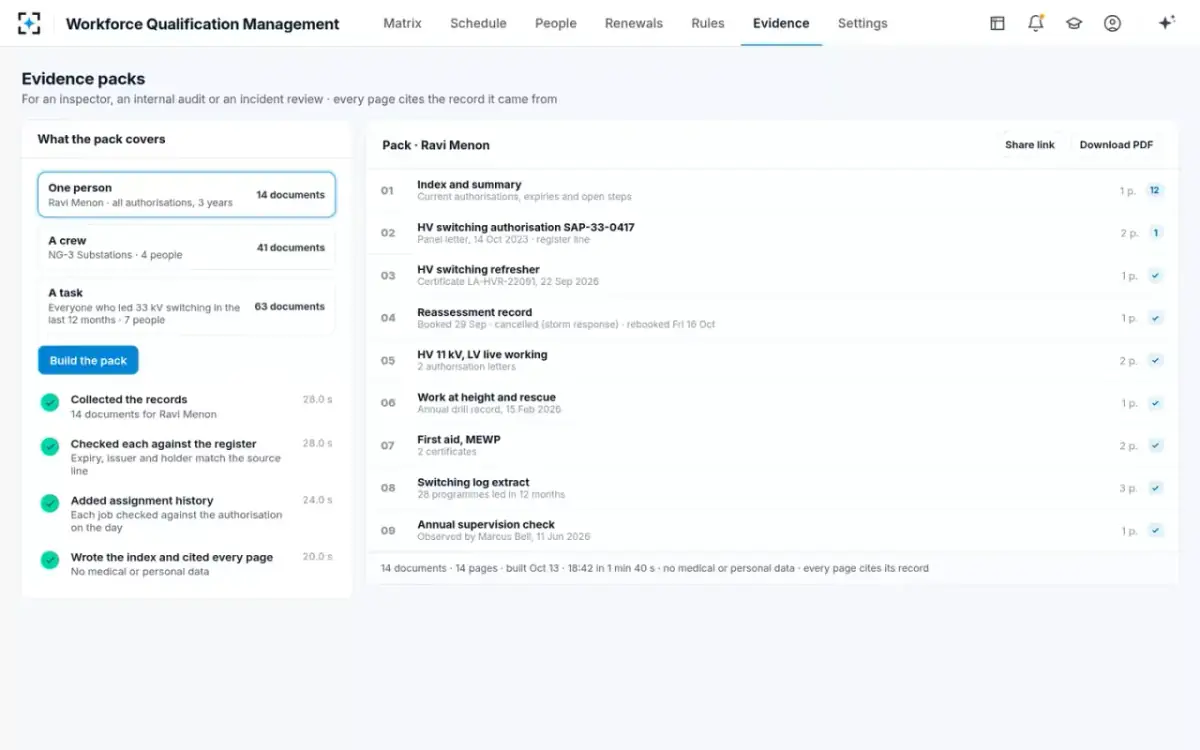
Task: Click the app logo icon
Action: pyautogui.click(x=29, y=23)
